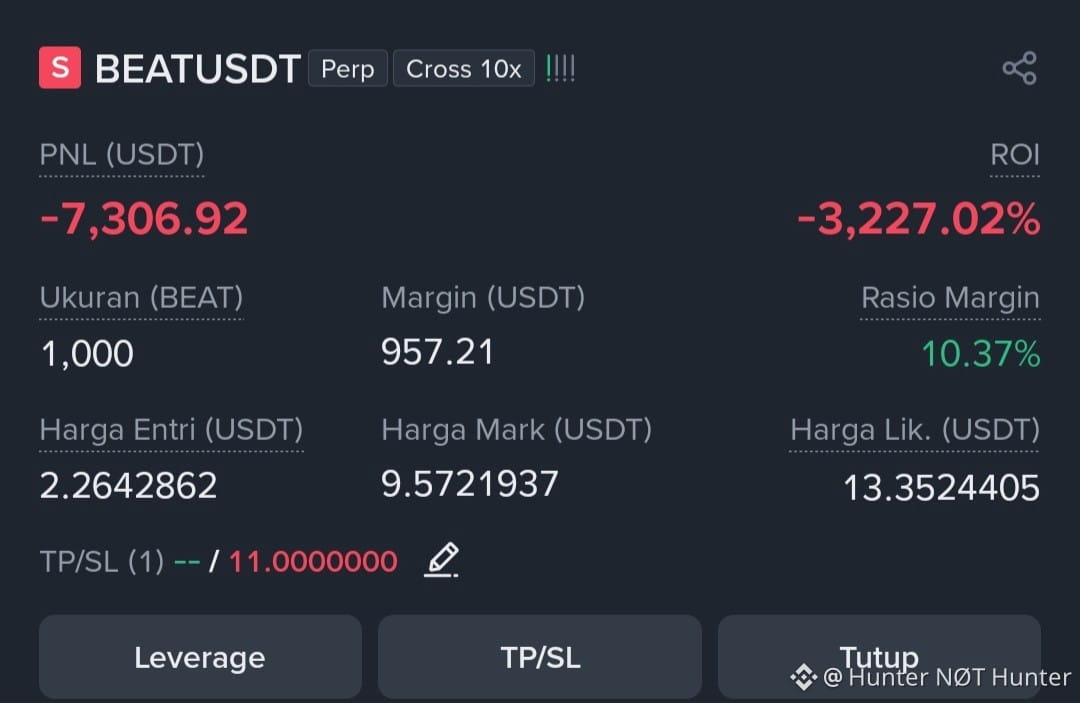1080x703 pixels.
Task: Tap Harga Entri (USDT) label
Action: pos(172,430)
